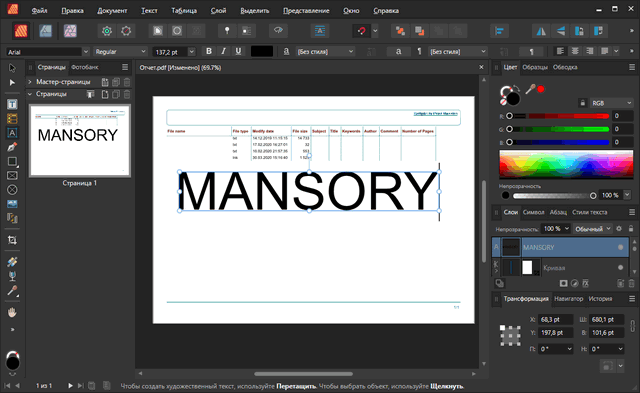Open the Preflight eye icon in toolbar
Screen dimensions: 640x393
pos(278,31)
